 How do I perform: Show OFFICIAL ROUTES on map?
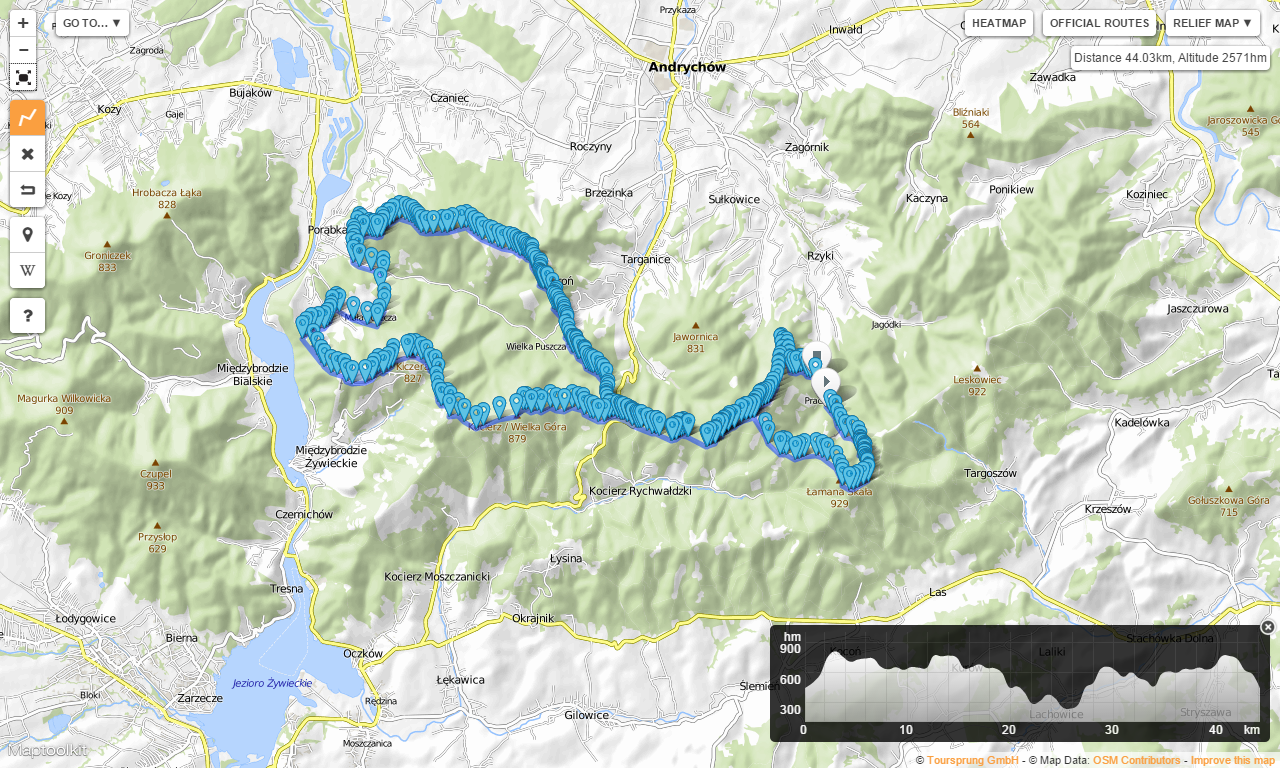1099,23
